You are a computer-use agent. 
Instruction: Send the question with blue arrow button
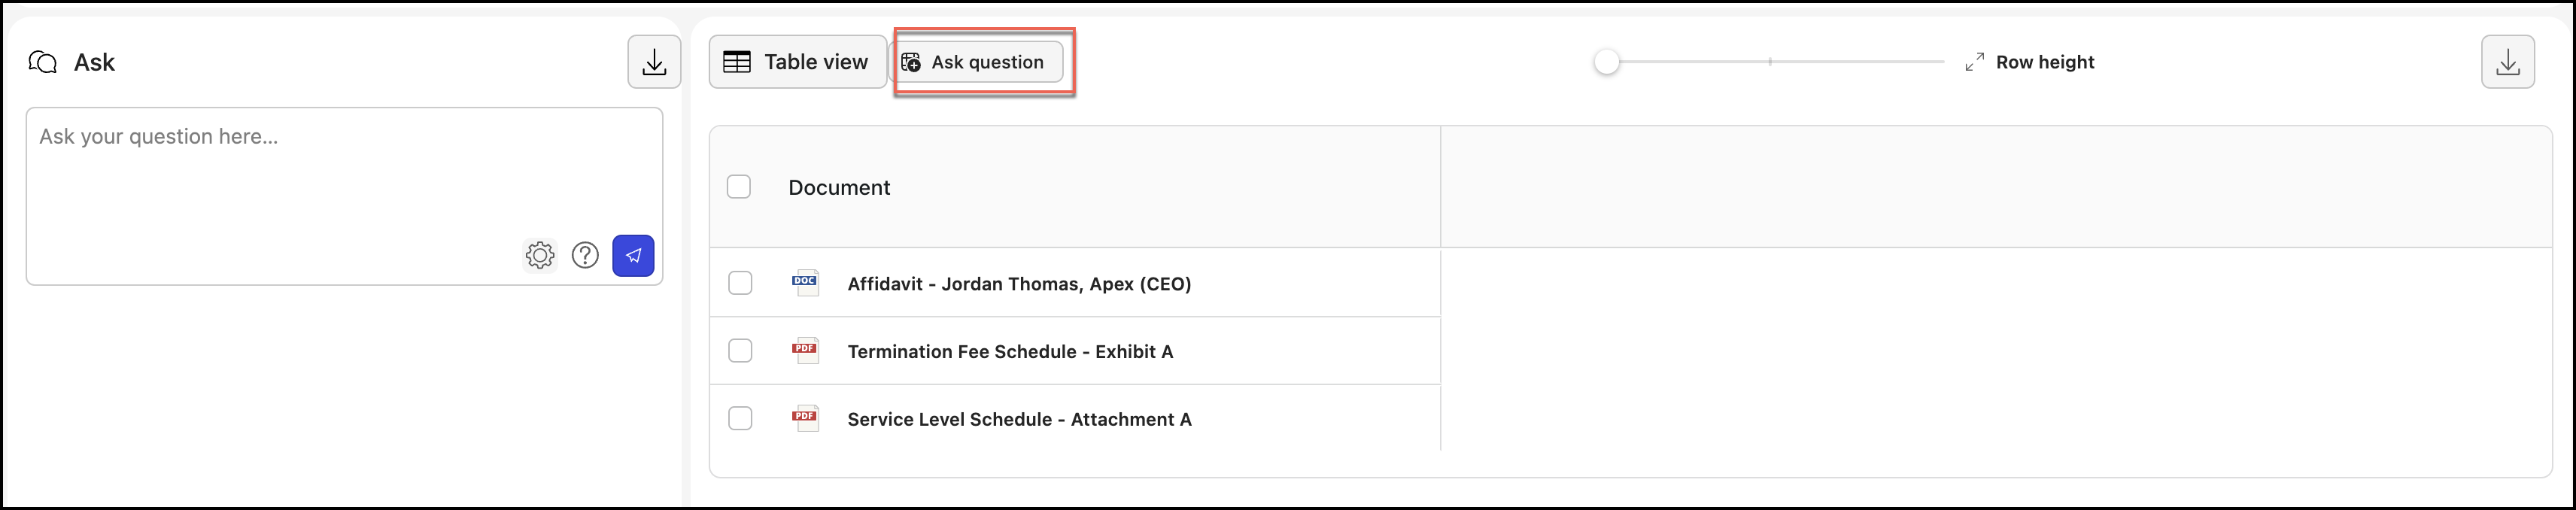(633, 256)
